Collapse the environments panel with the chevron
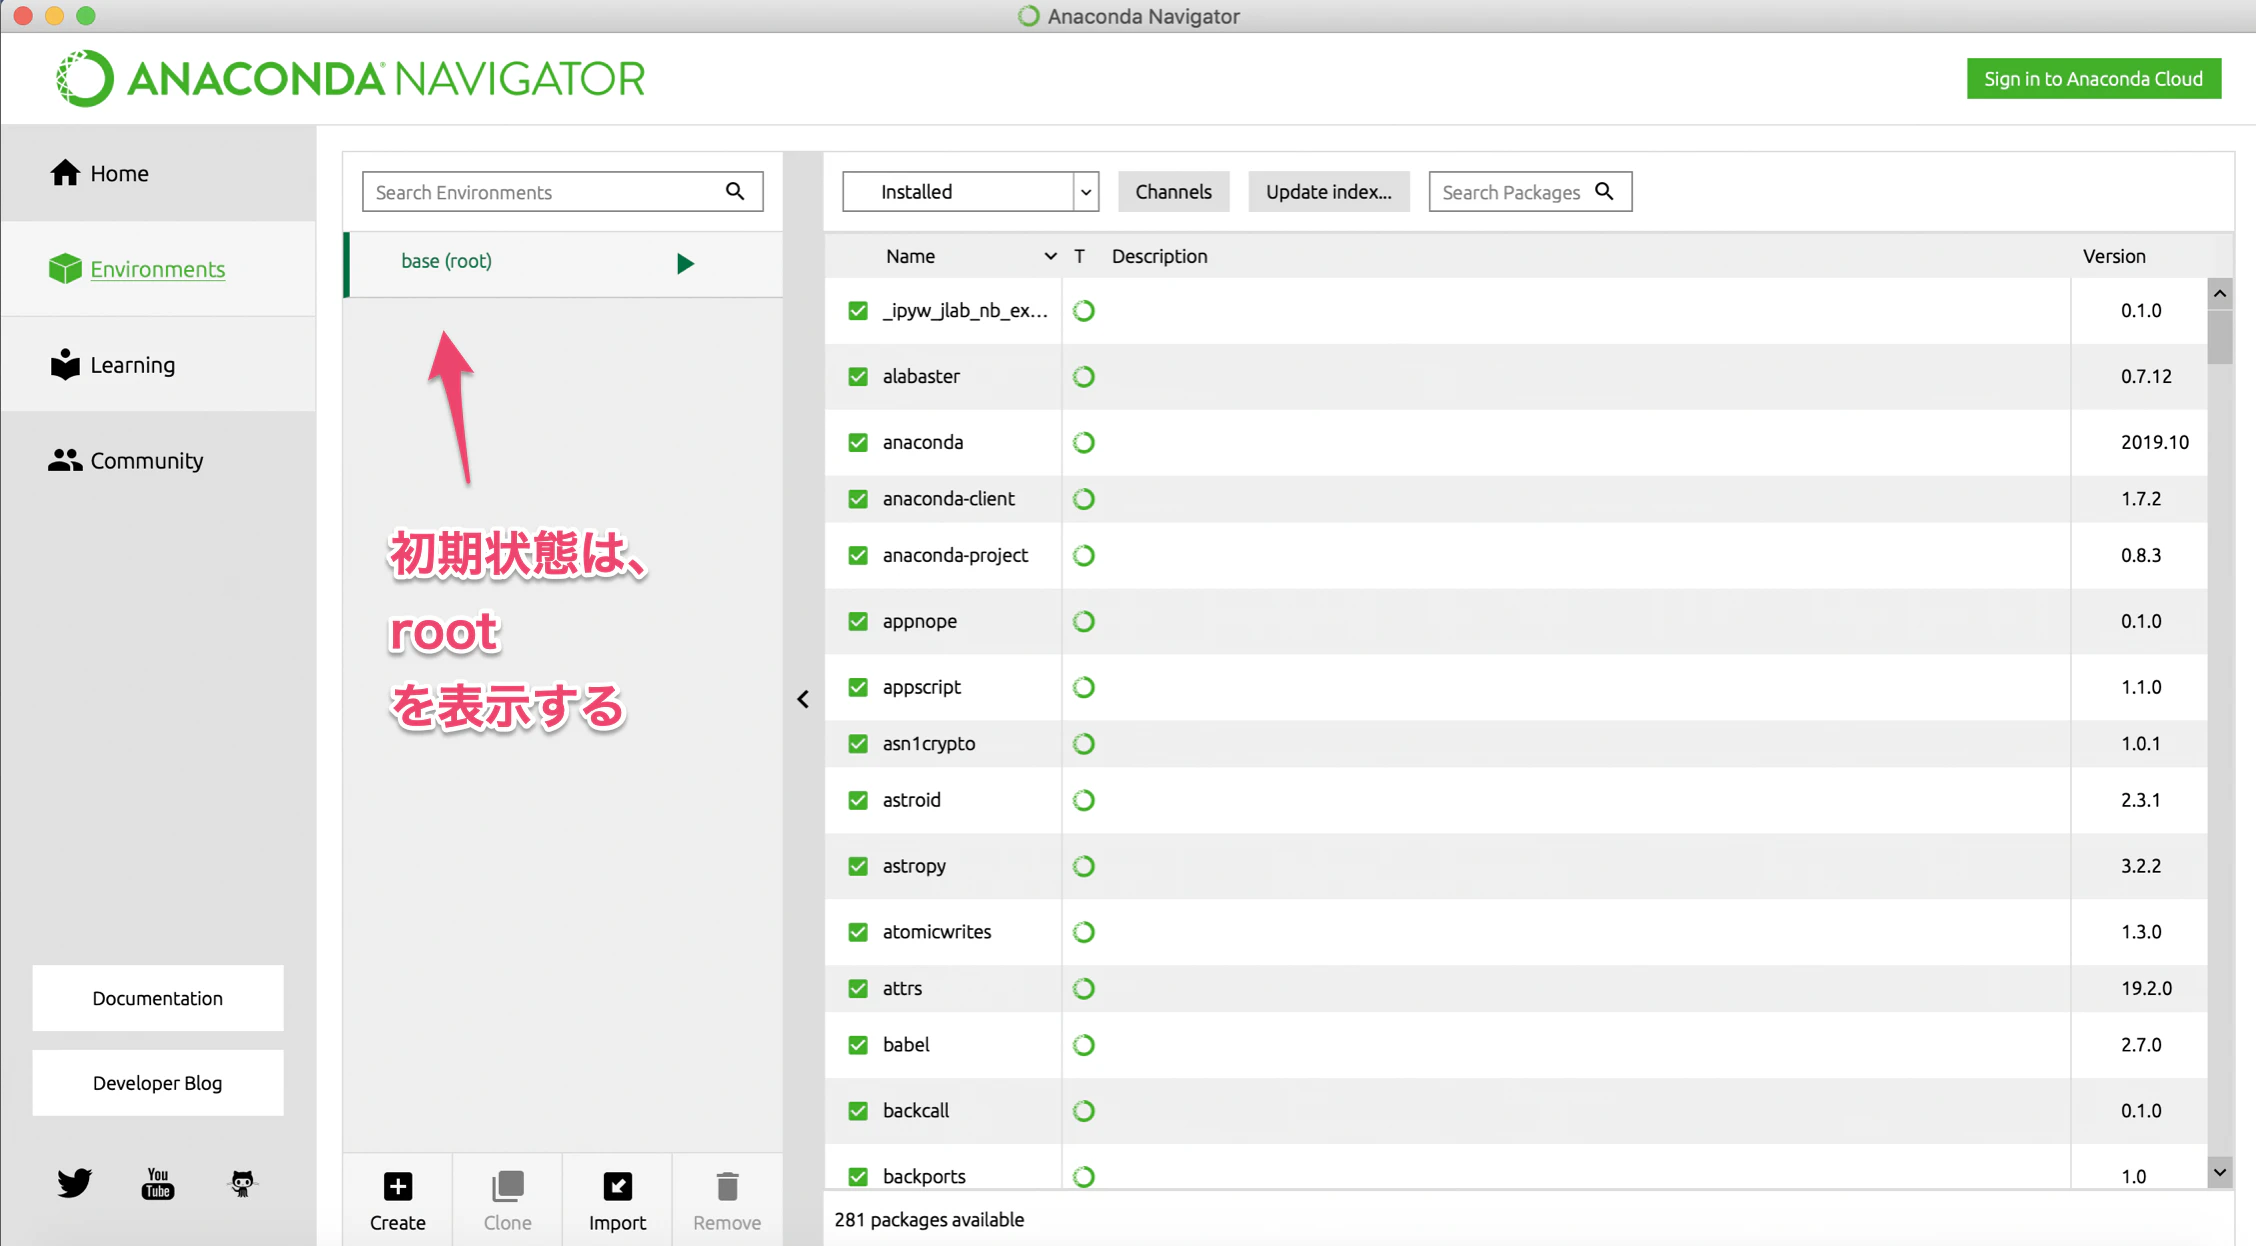The image size is (2256, 1246). [803, 699]
